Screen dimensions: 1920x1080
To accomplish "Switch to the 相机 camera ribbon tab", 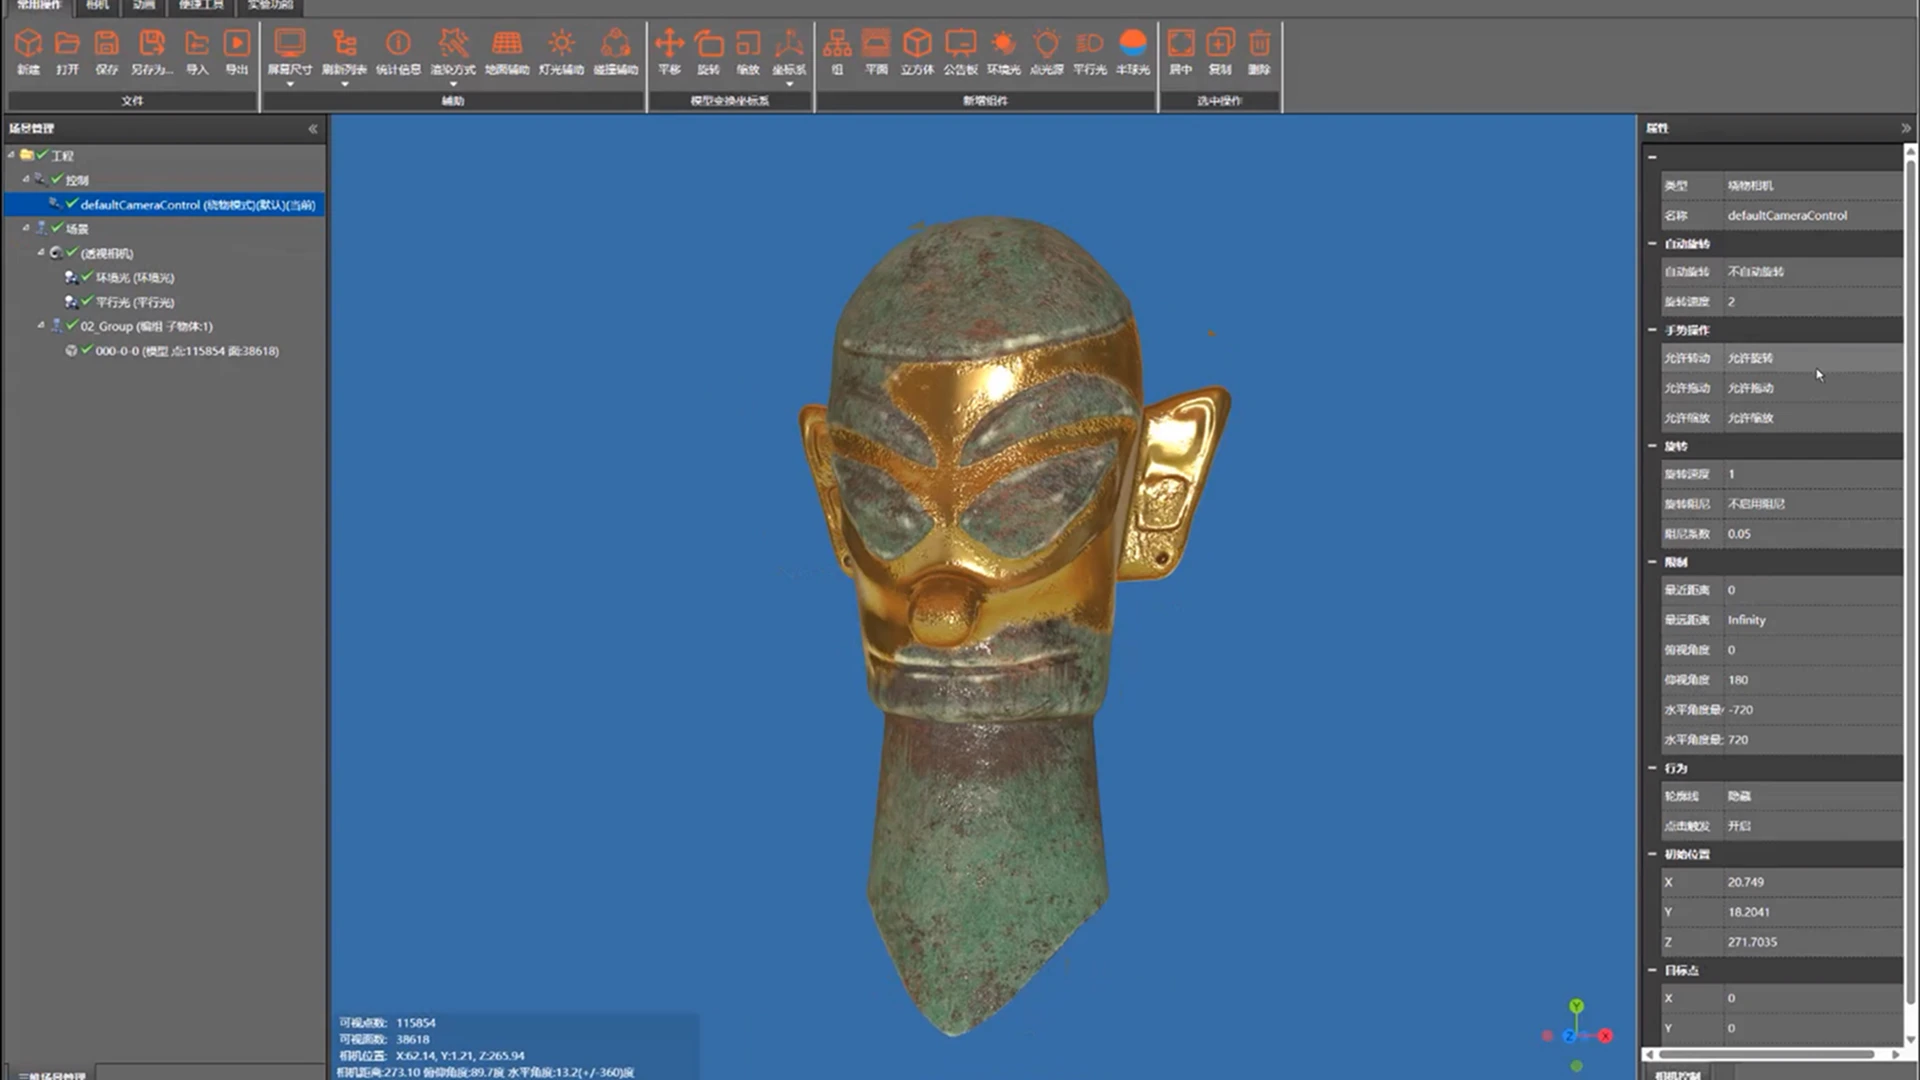I will [97, 5].
